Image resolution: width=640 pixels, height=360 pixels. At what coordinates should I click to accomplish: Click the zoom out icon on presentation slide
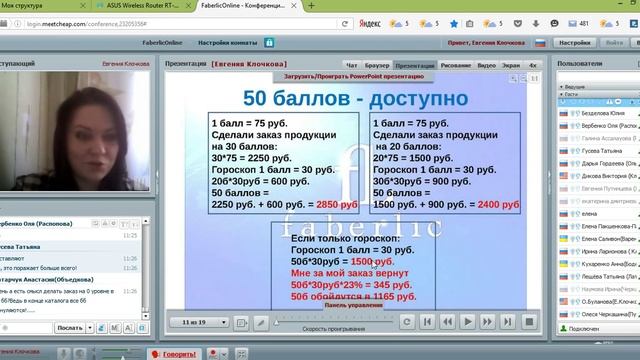tap(524, 78)
